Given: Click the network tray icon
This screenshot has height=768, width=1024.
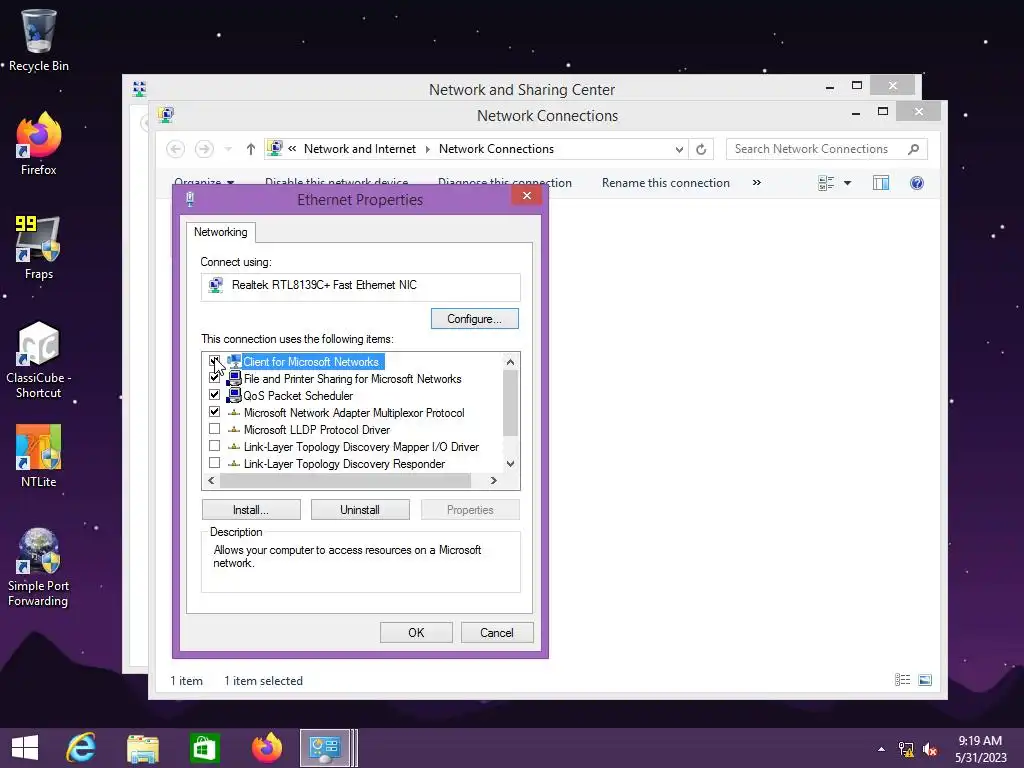Looking at the screenshot, I should point(906,749).
